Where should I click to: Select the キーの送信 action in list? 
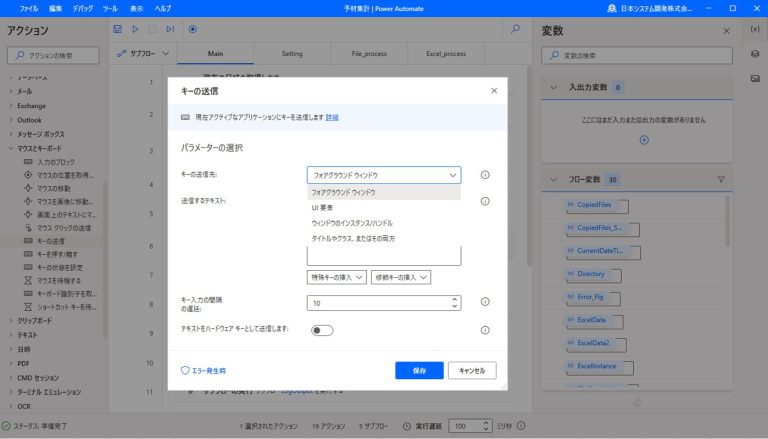coord(51,241)
